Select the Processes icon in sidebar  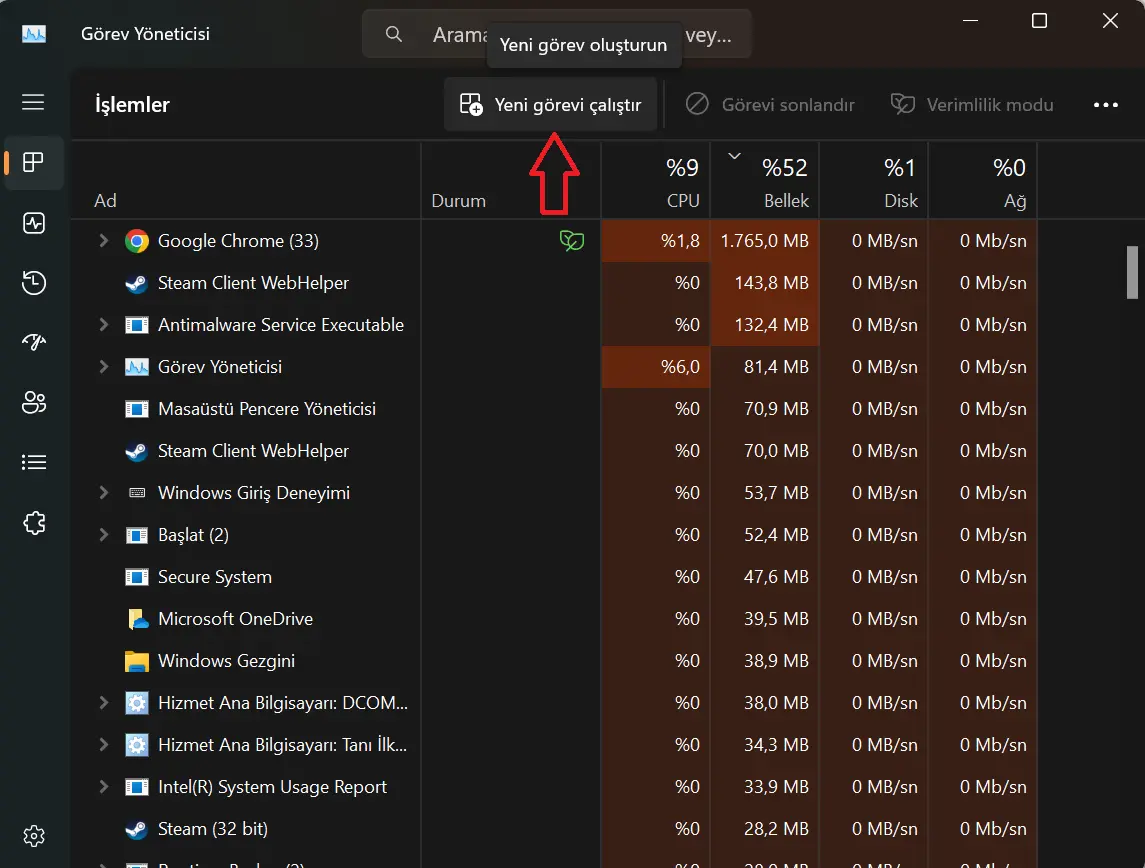coord(34,163)
